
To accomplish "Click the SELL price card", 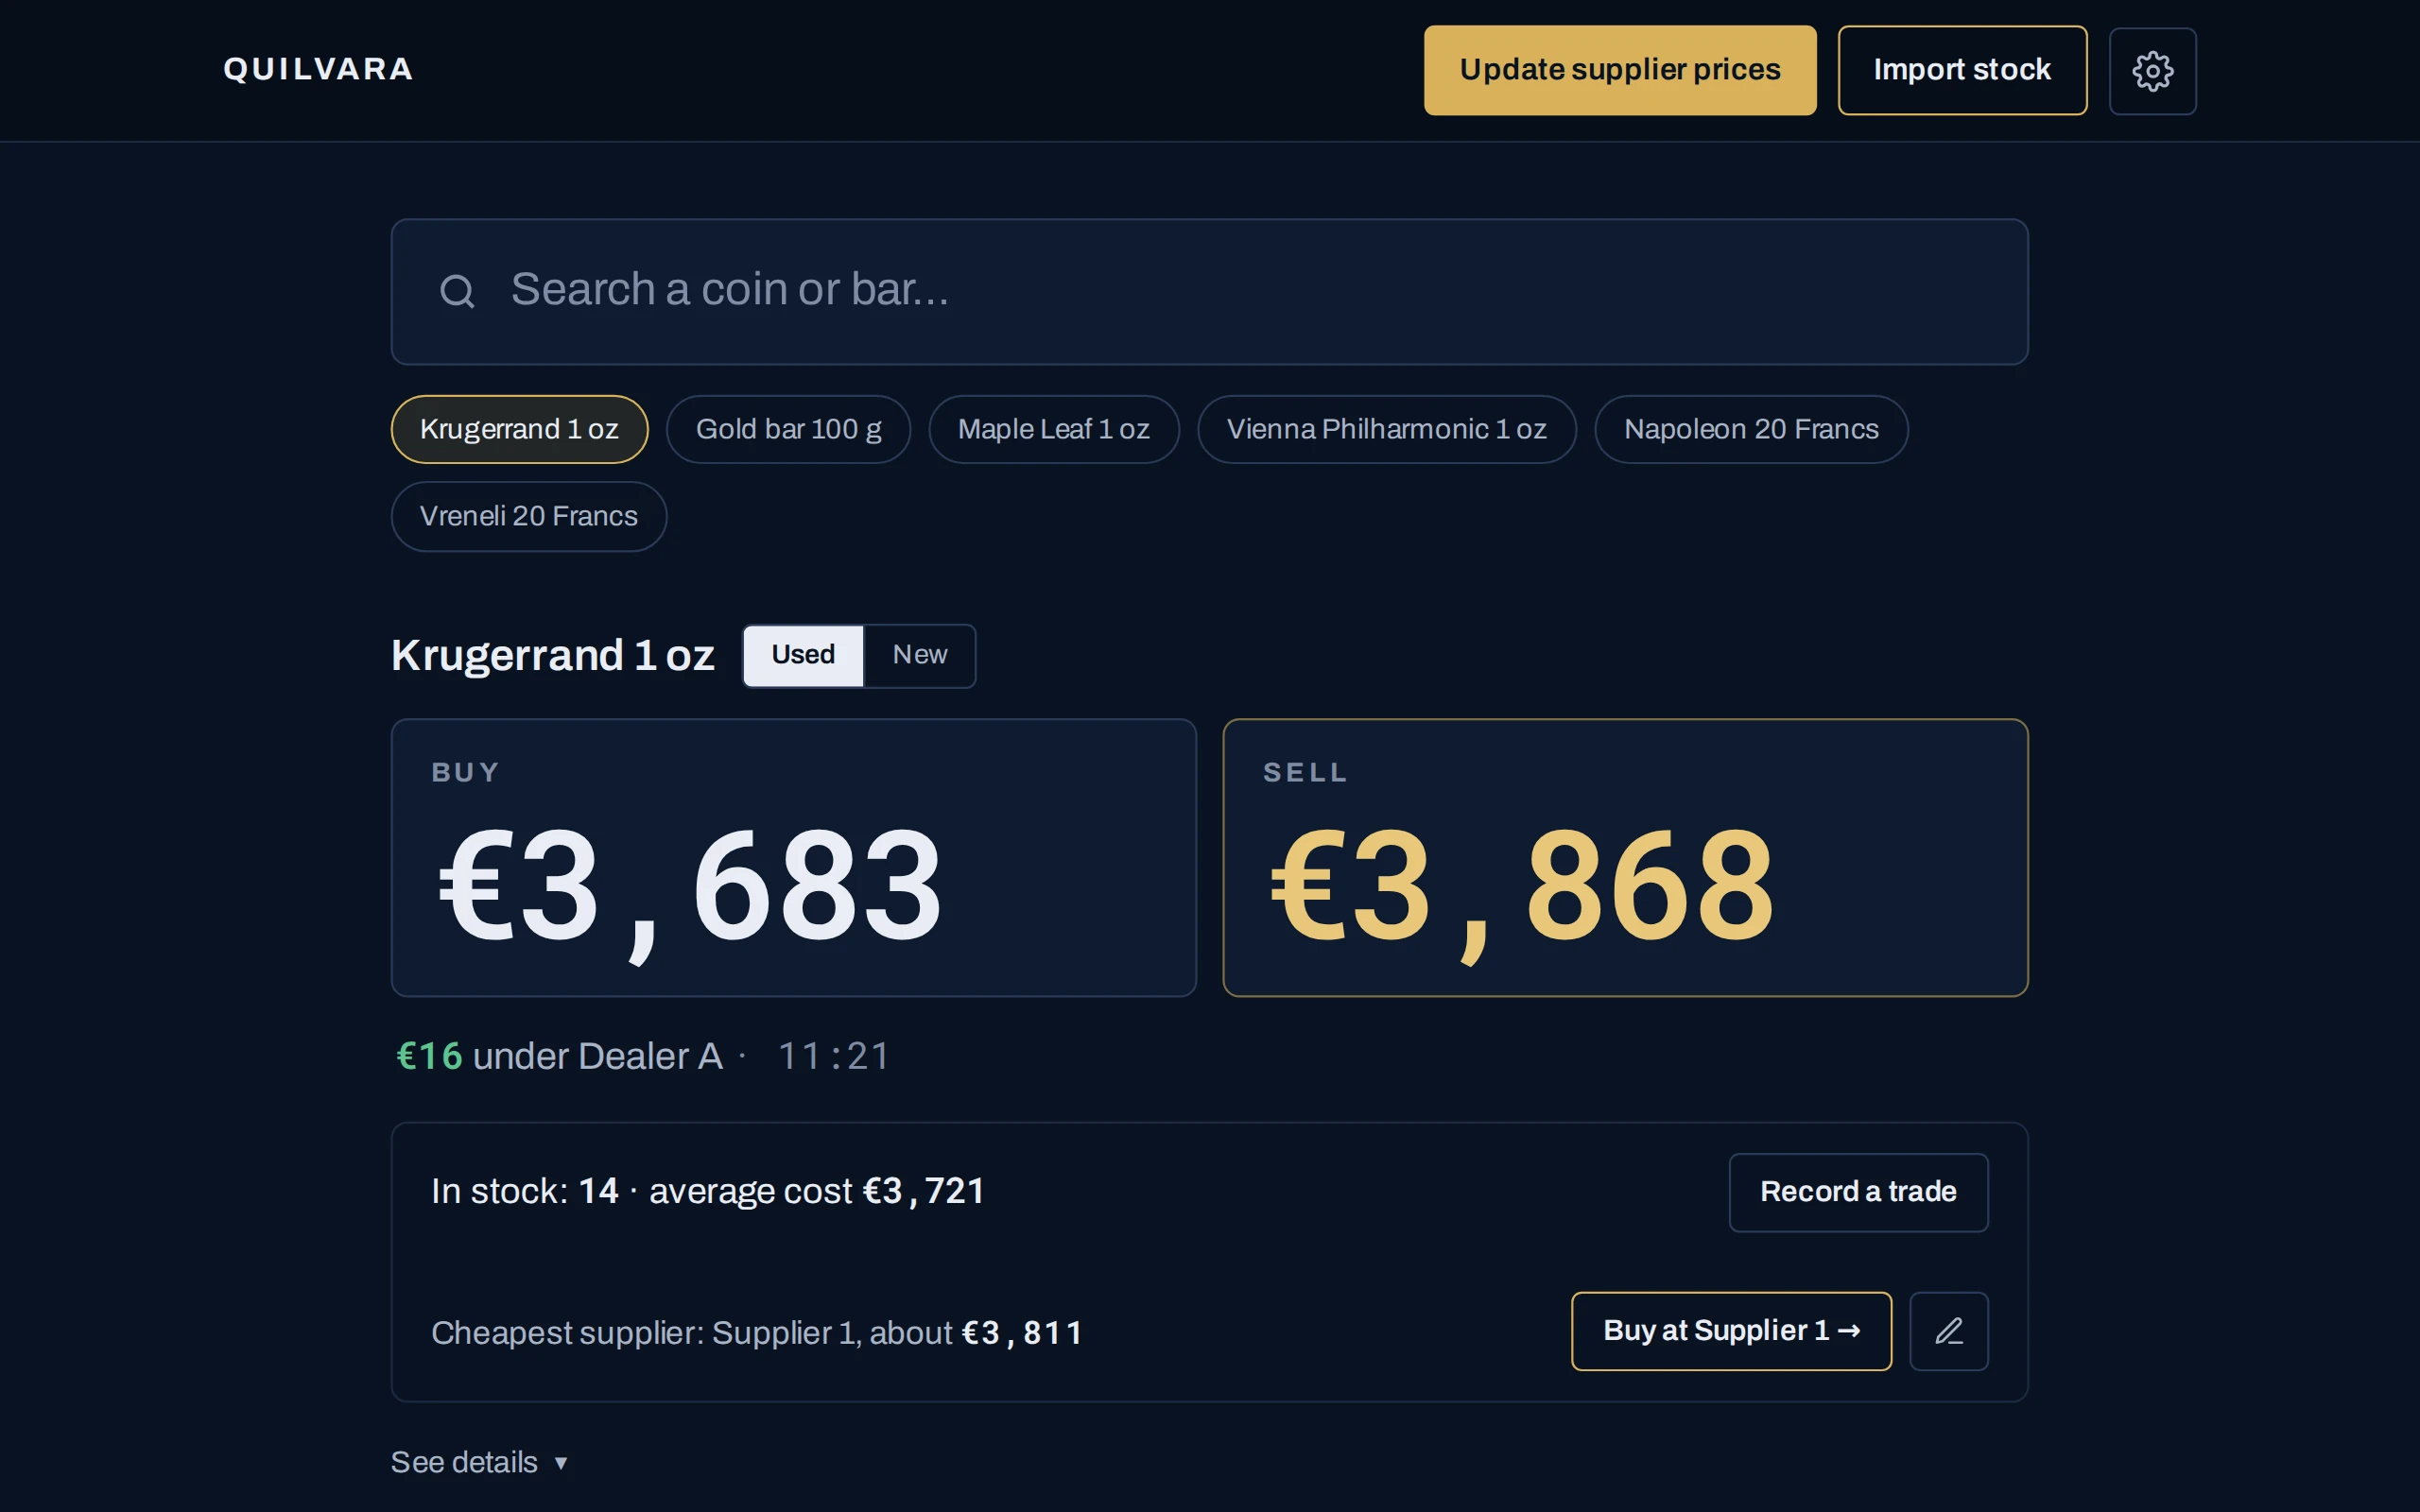I will [1625, 857].
